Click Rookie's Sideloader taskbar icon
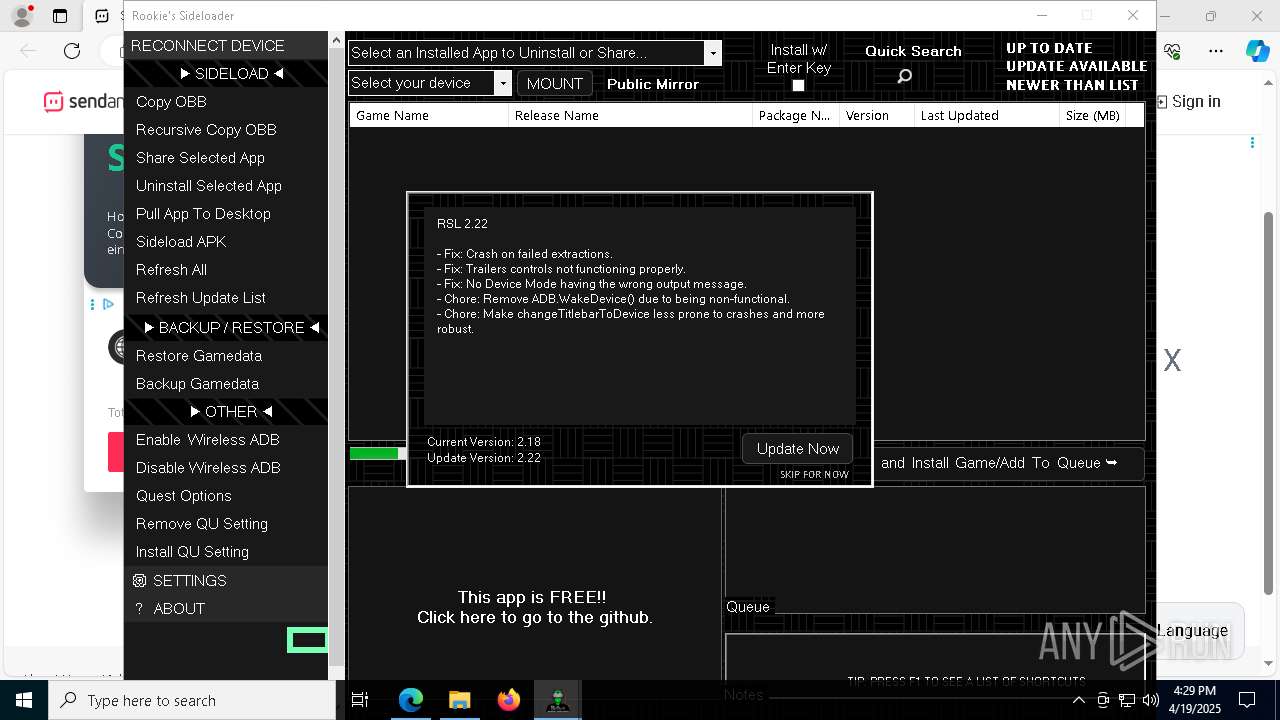The width and height of the screenshot is (1280, 720). [x=557, y=700]
